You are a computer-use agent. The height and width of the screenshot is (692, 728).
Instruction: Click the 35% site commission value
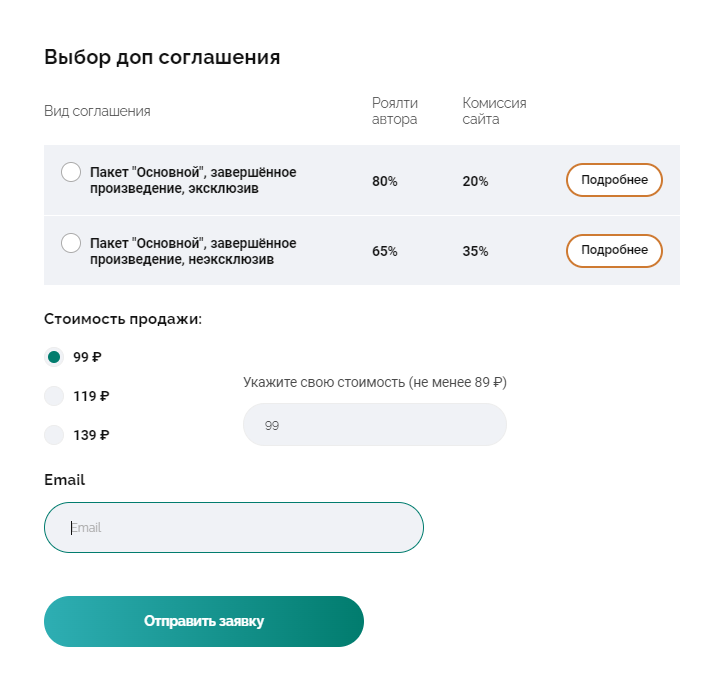pos(475,251)
